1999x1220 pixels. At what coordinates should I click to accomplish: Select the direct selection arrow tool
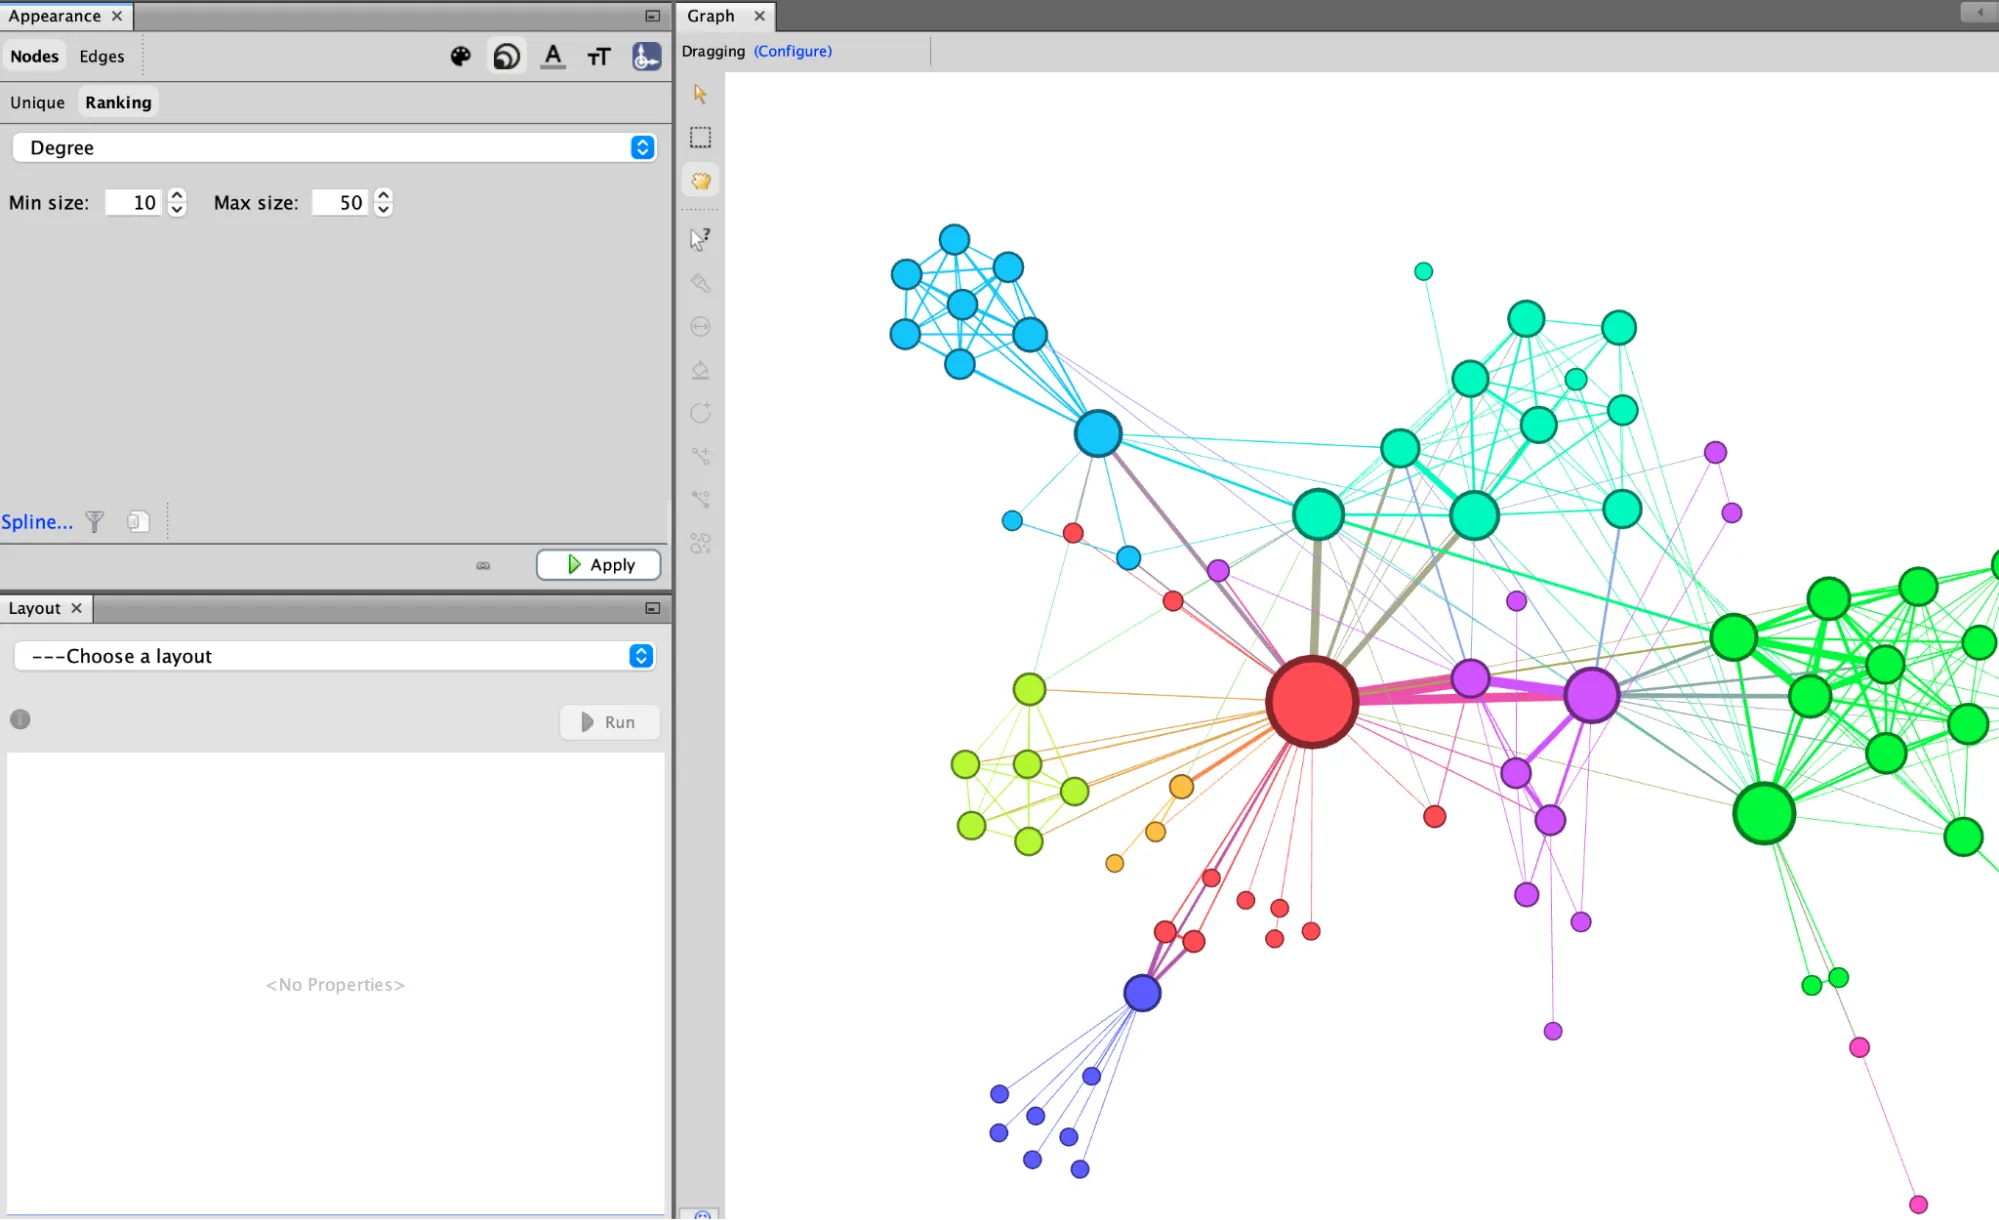point(700,94)
